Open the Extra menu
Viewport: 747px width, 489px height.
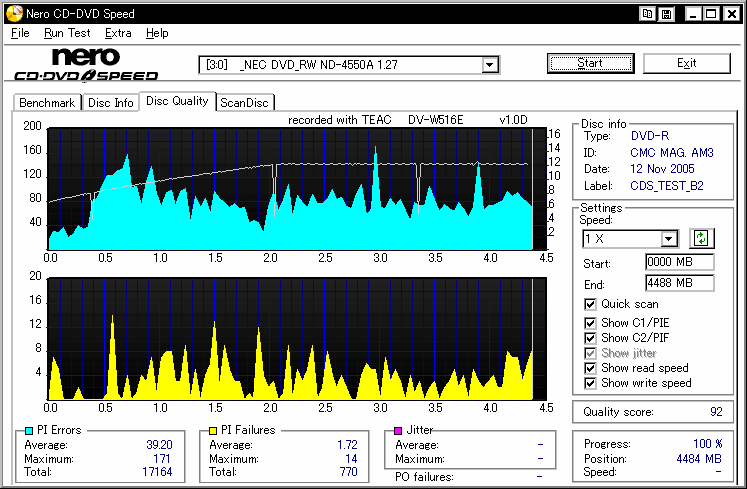point(118,33)
